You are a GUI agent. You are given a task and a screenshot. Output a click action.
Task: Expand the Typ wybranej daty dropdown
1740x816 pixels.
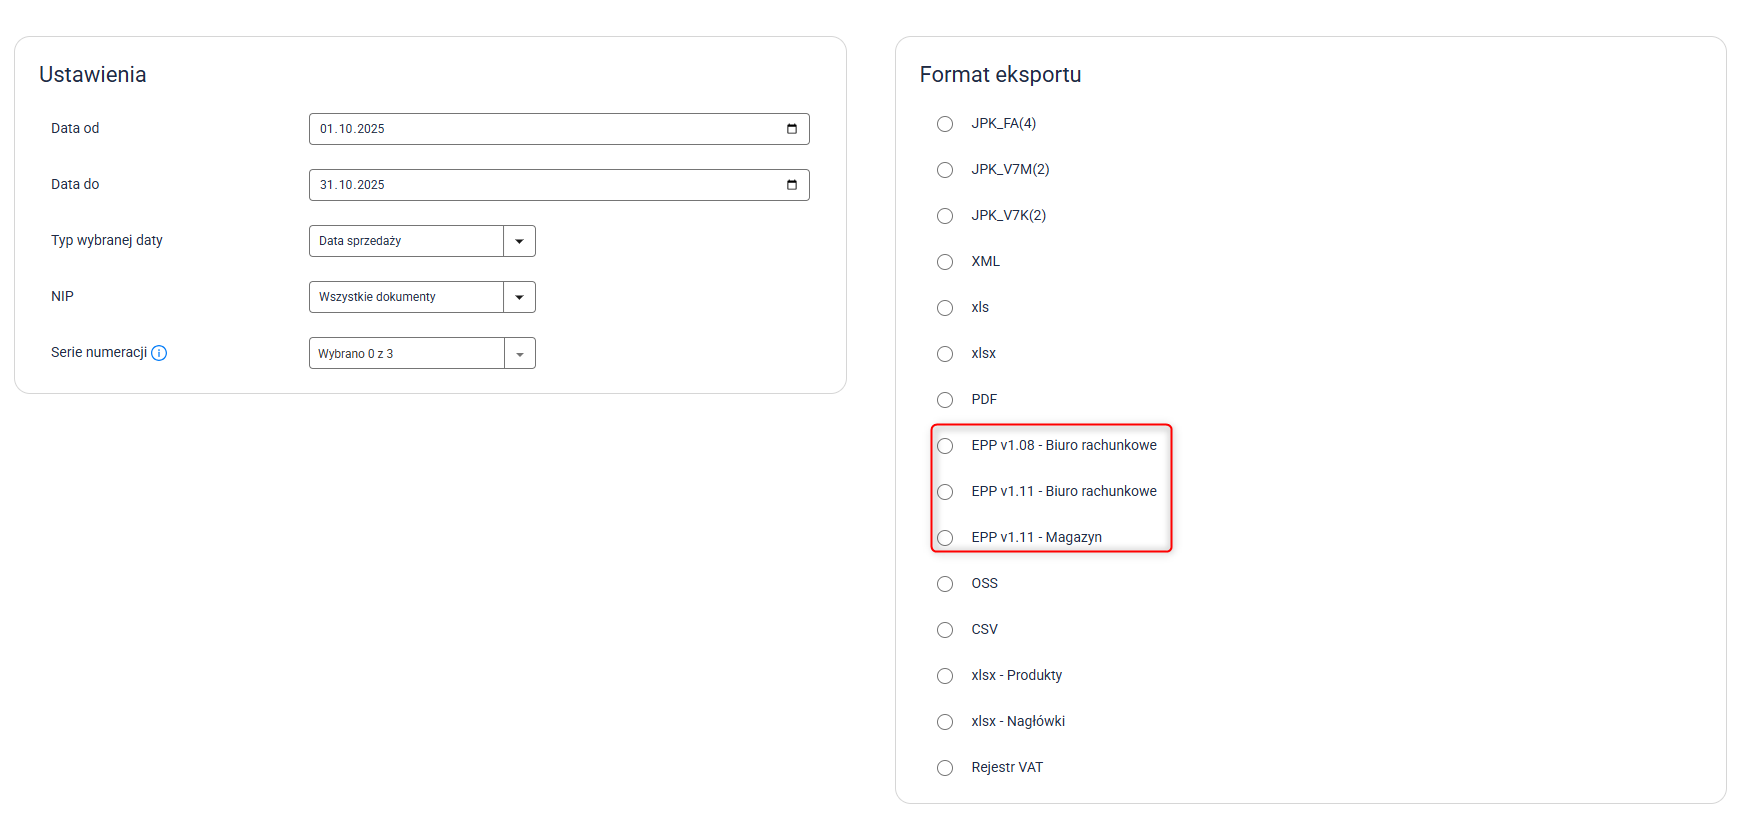point(519,241)
